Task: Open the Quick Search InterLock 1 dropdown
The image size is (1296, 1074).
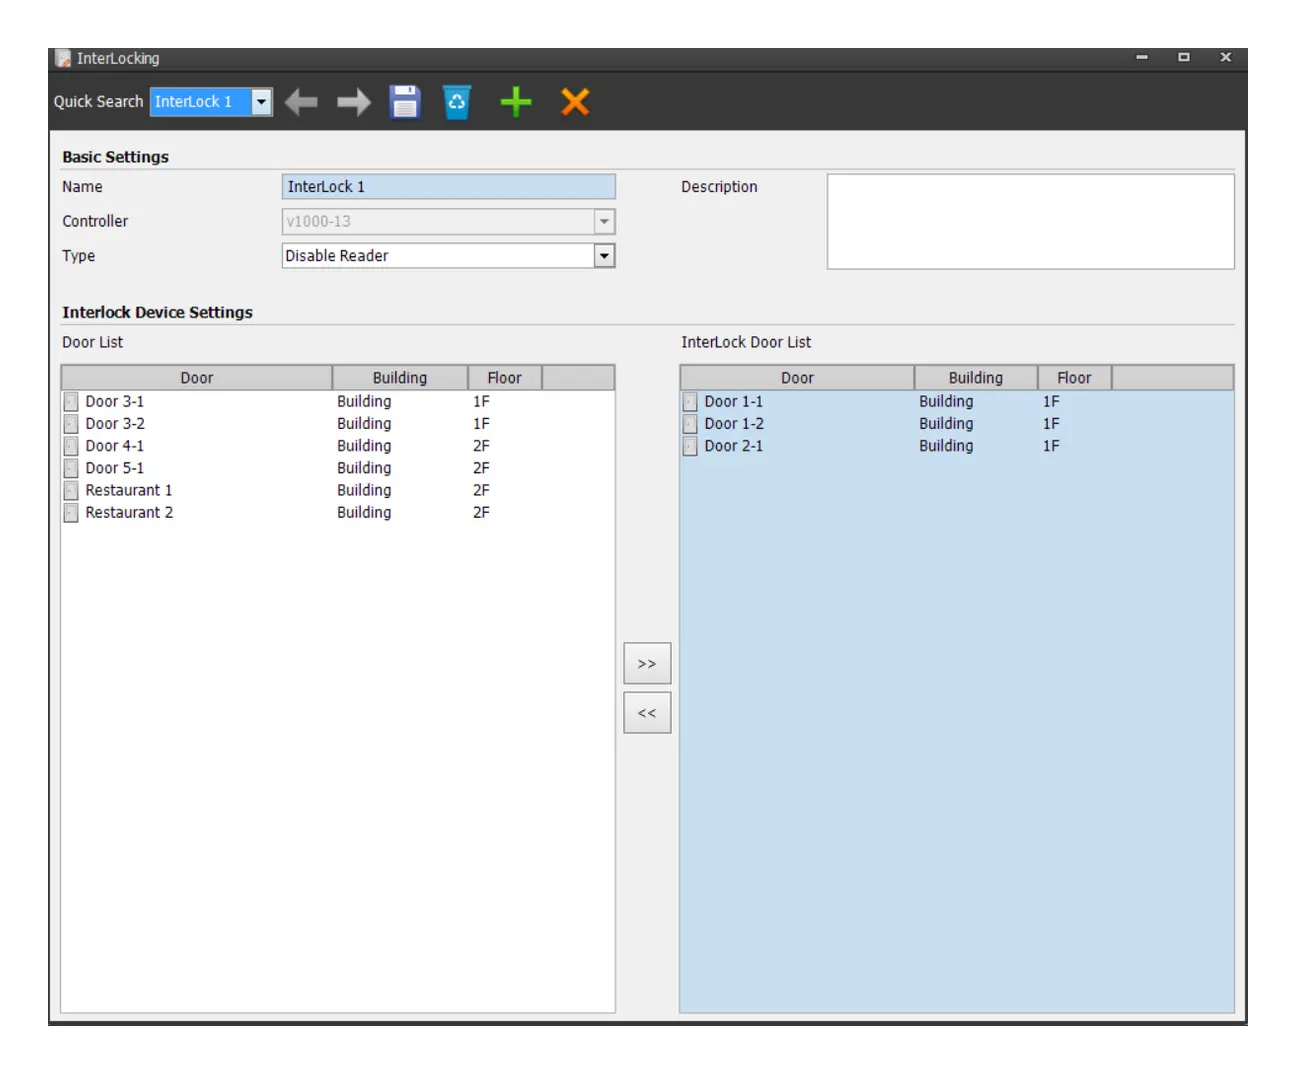Action: [x=261, y=102]
